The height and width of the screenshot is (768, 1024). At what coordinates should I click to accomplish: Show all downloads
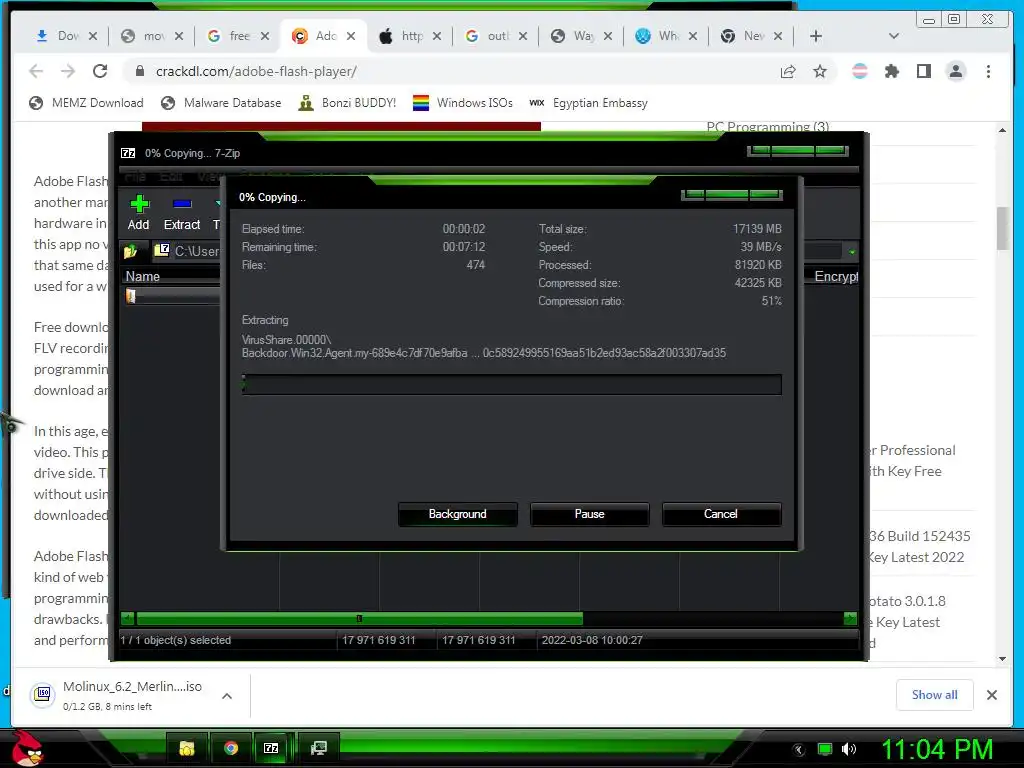pyautogui.click(x=935, y=695)
